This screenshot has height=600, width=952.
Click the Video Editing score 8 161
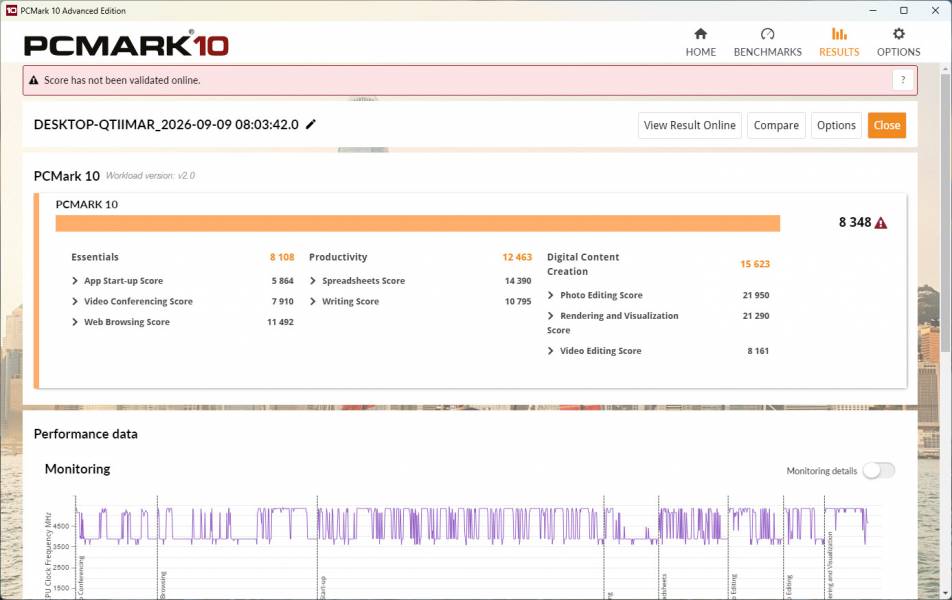click(758, 351)
